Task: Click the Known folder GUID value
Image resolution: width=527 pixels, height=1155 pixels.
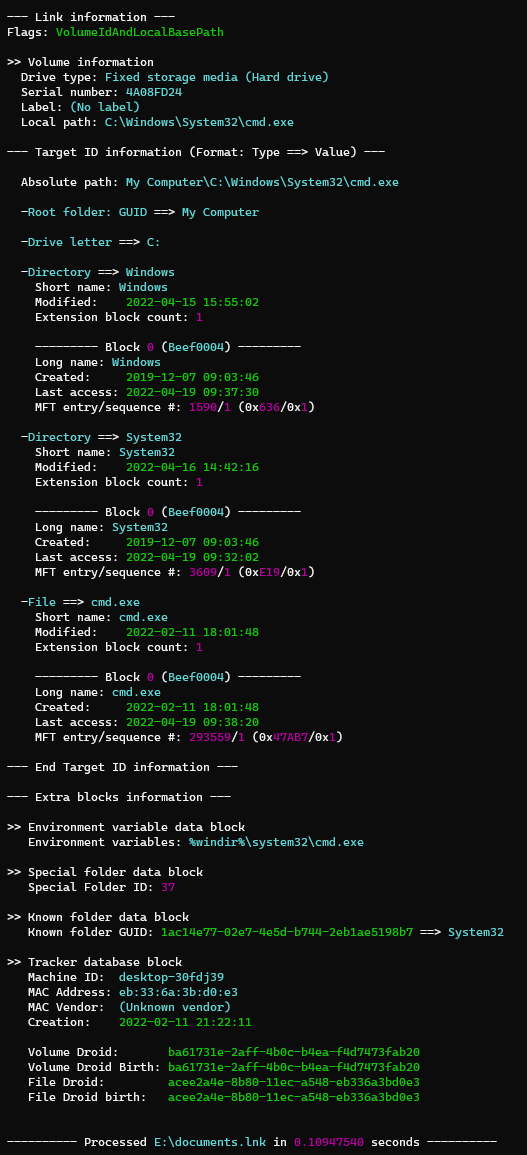Action: (287, 932)
